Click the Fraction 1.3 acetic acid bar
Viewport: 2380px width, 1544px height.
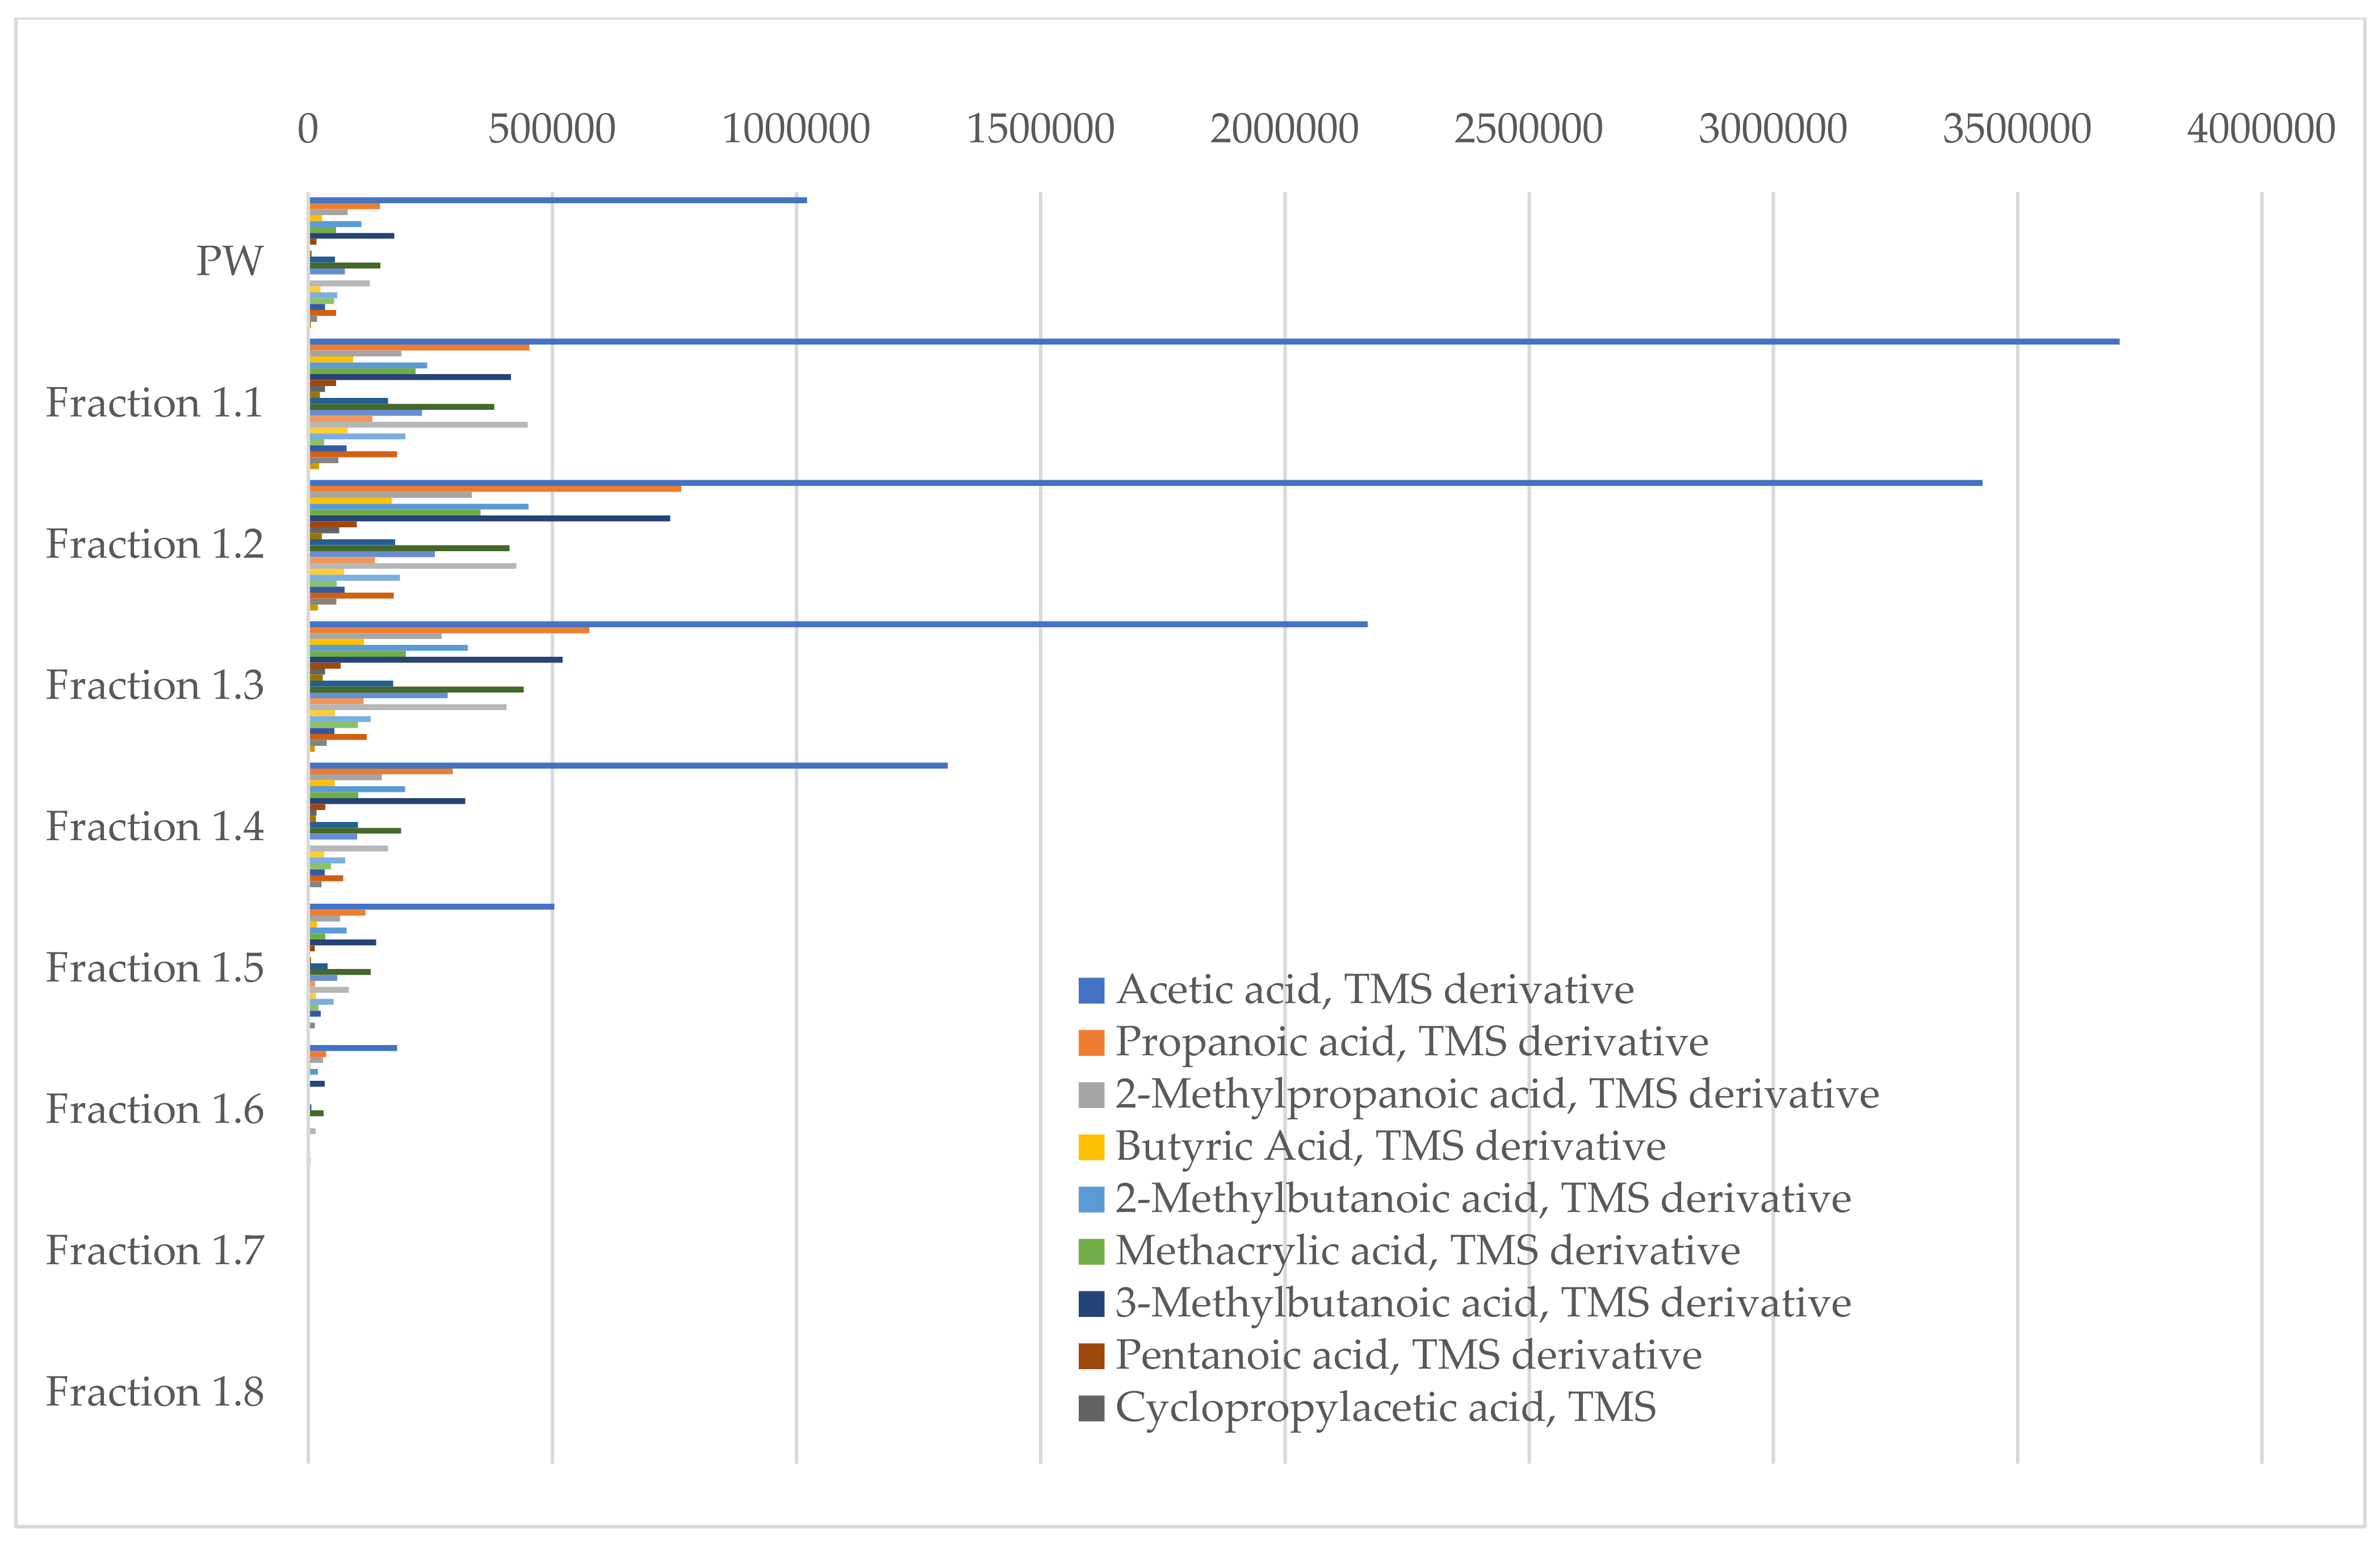pyautogui.click(x=838, y=624)
